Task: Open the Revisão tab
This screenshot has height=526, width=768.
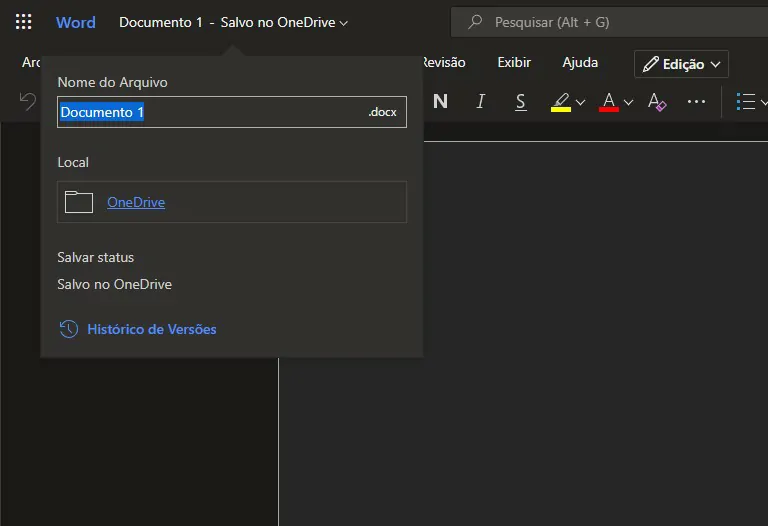Action: [444, 63]
